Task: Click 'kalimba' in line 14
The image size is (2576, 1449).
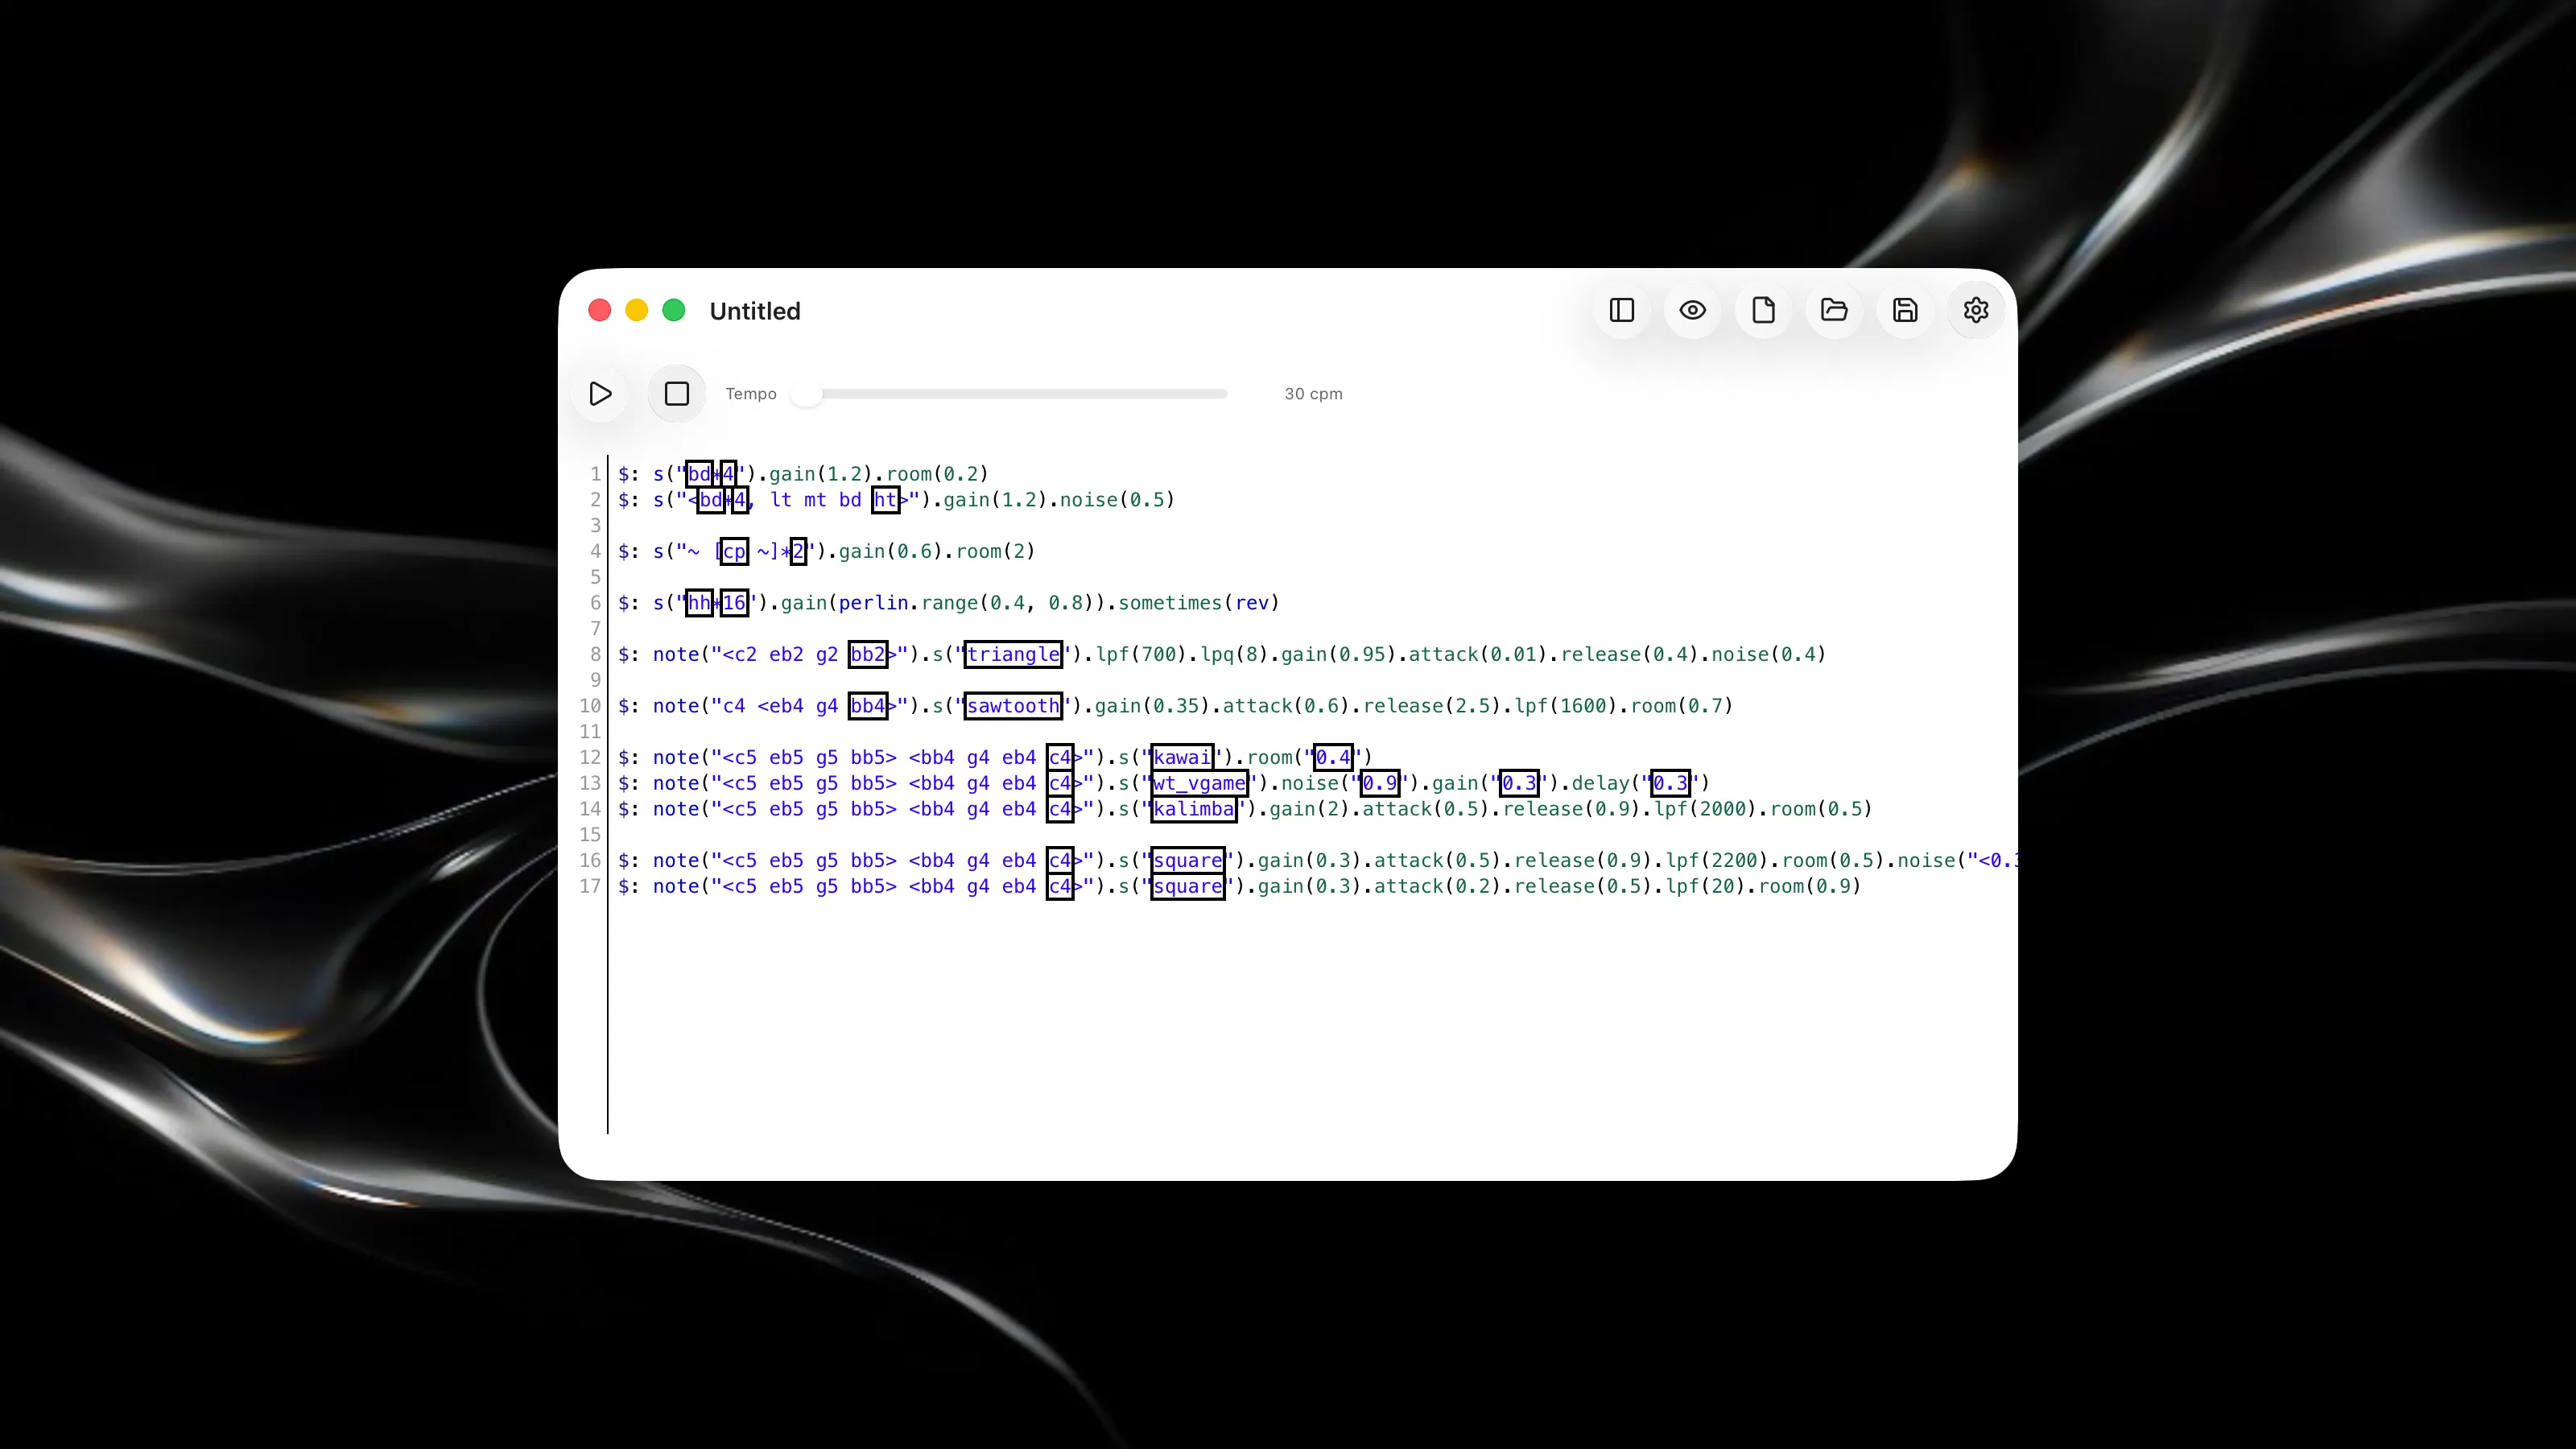Action: coord(1194,809)
